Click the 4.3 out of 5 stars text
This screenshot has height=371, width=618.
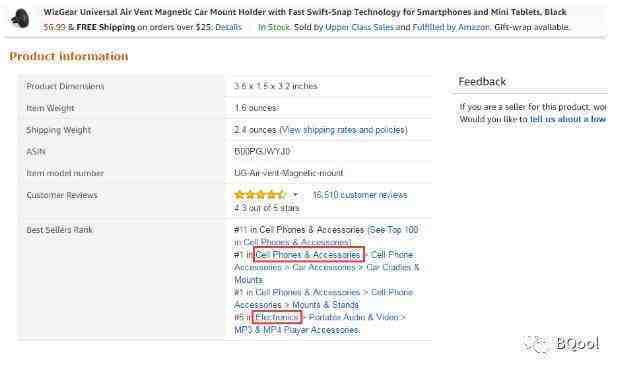[x=267, y=208]
